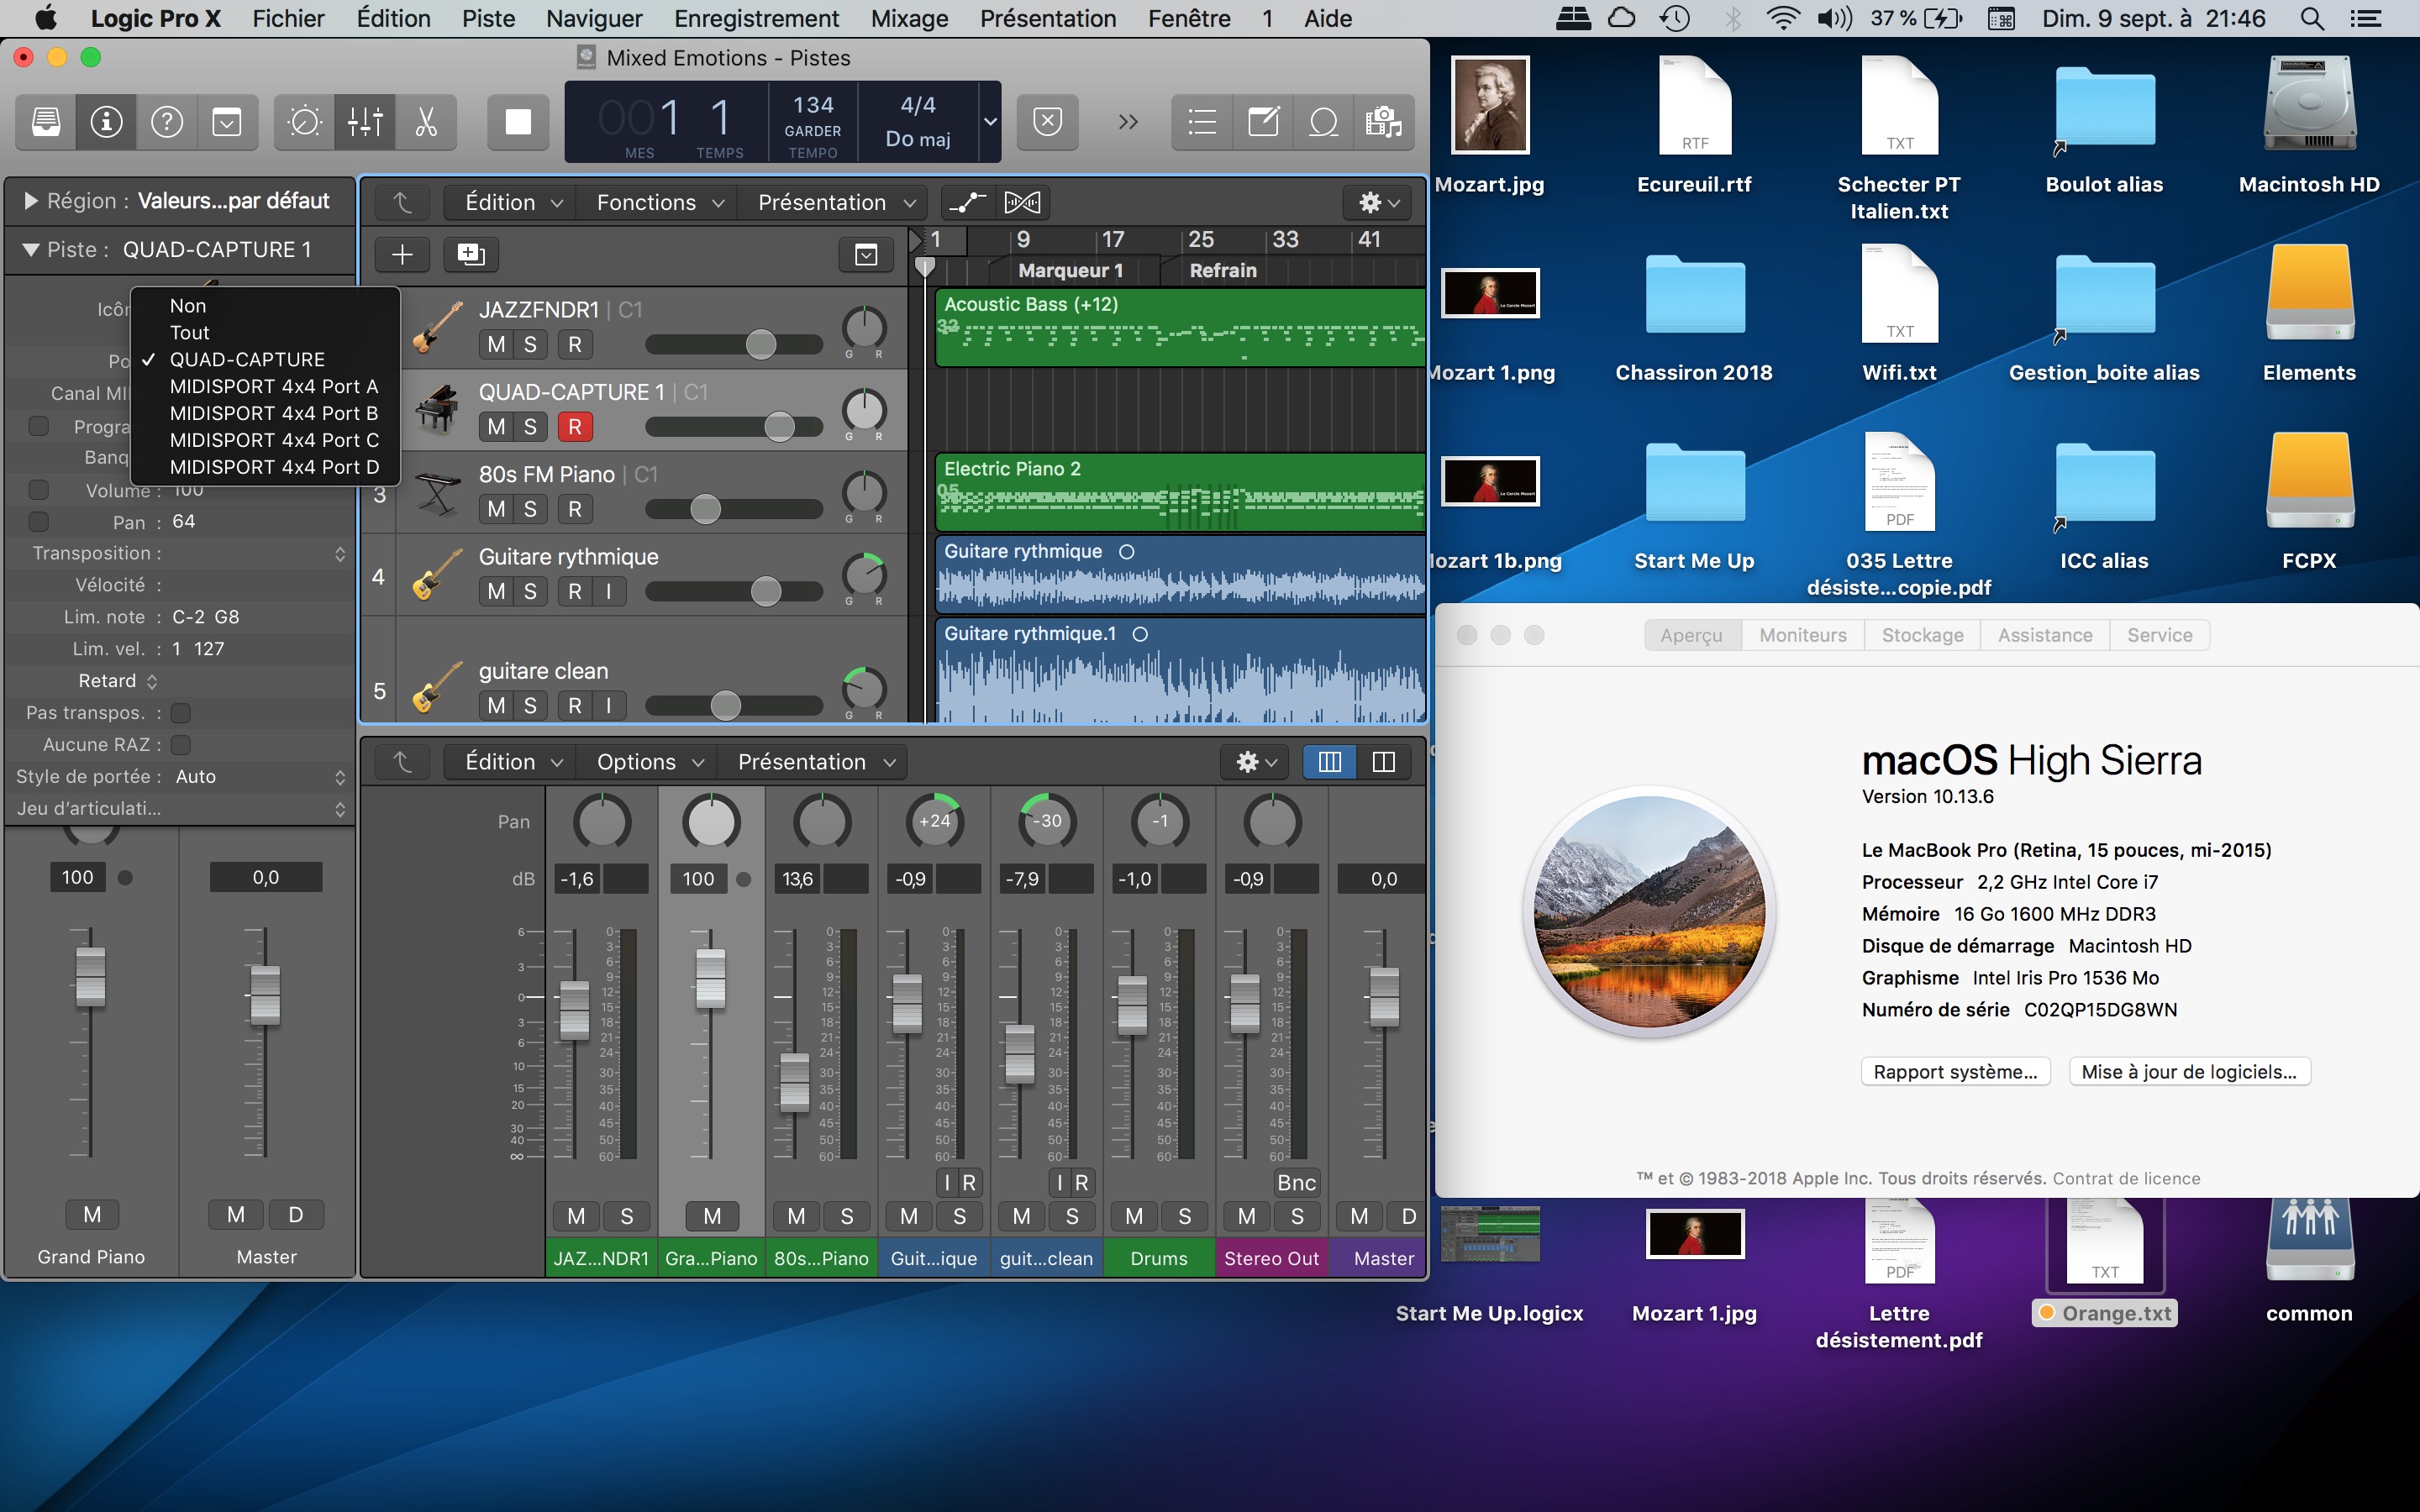Image resolution: width=2420 pixels, height=1512 pixels.
Task: Open the Editors scissors icon
Action: (x=426, y=122)
